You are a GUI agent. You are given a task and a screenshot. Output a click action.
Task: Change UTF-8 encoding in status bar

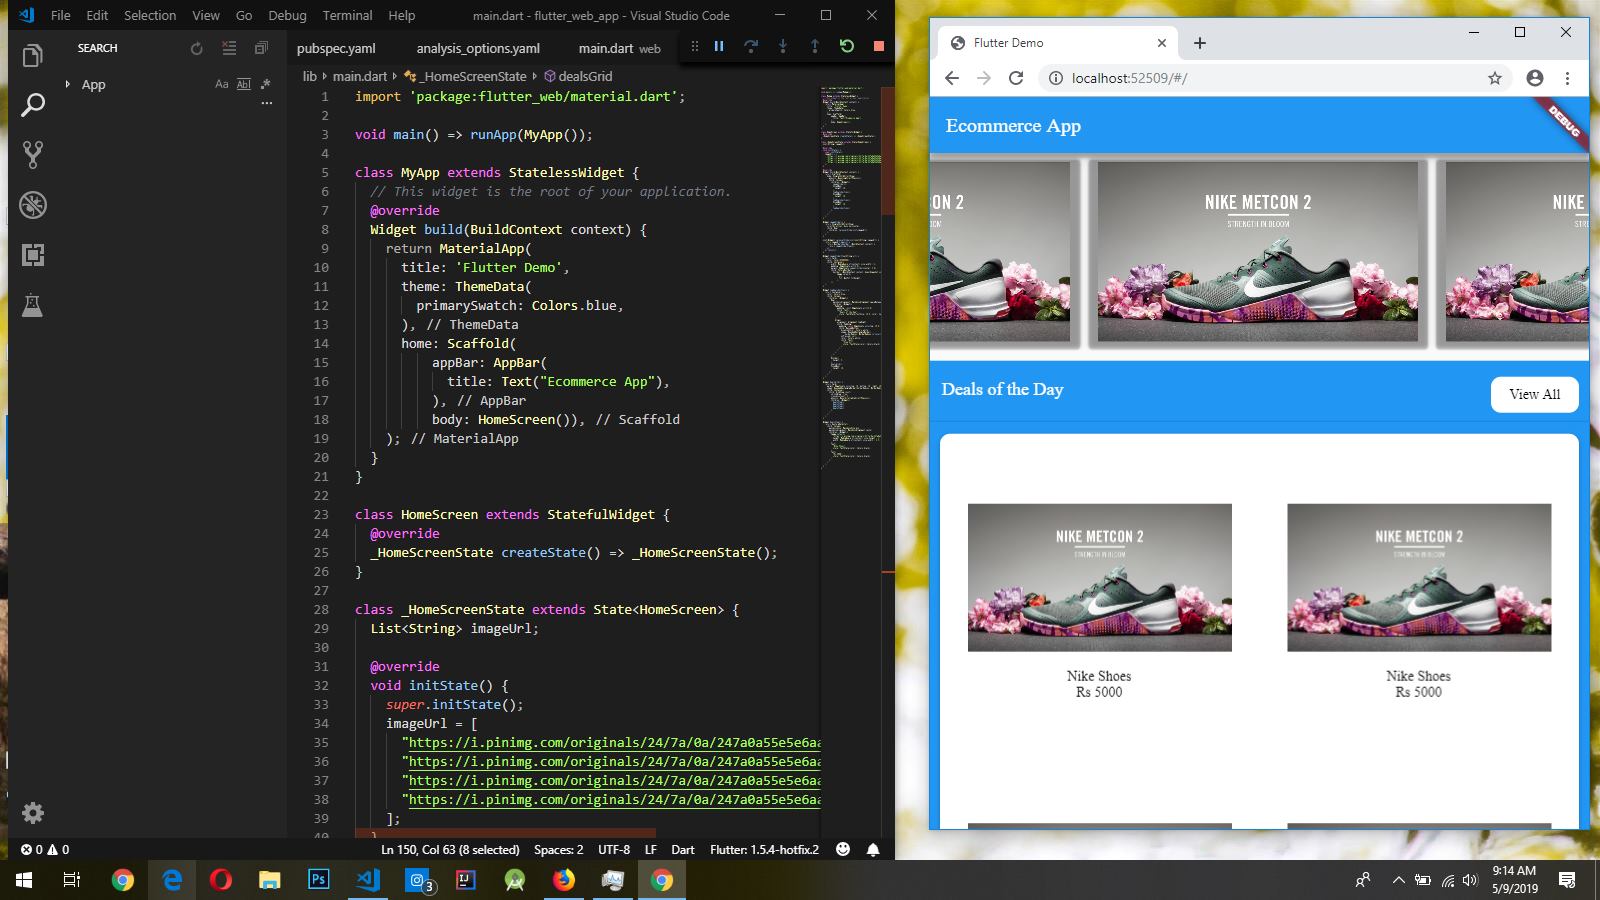(614, 849)
